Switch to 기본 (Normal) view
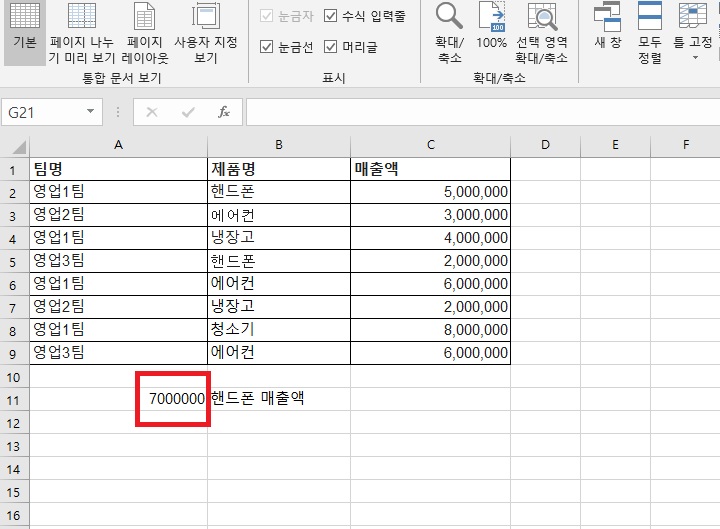Viewport: 720px width, 529px height. click(25, 31)
